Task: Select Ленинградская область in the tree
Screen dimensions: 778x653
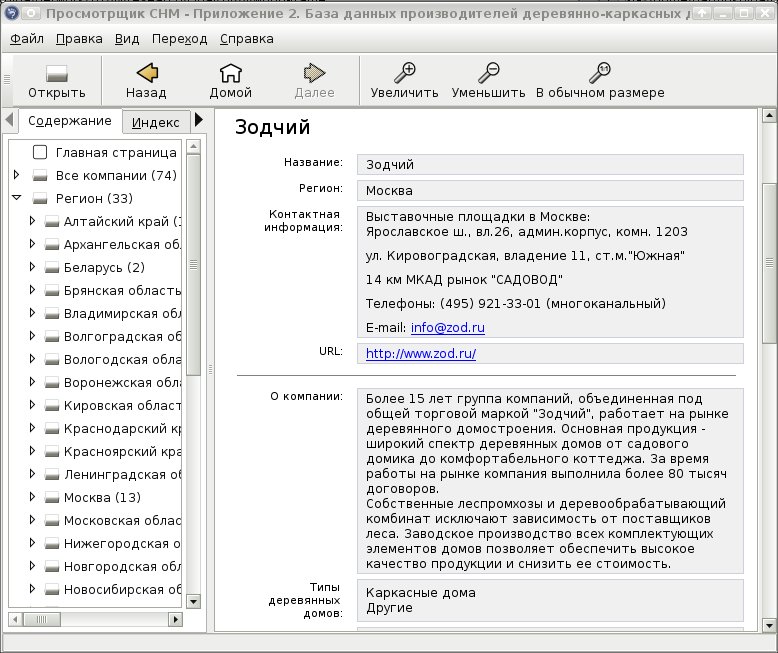Action: point(122,474)
